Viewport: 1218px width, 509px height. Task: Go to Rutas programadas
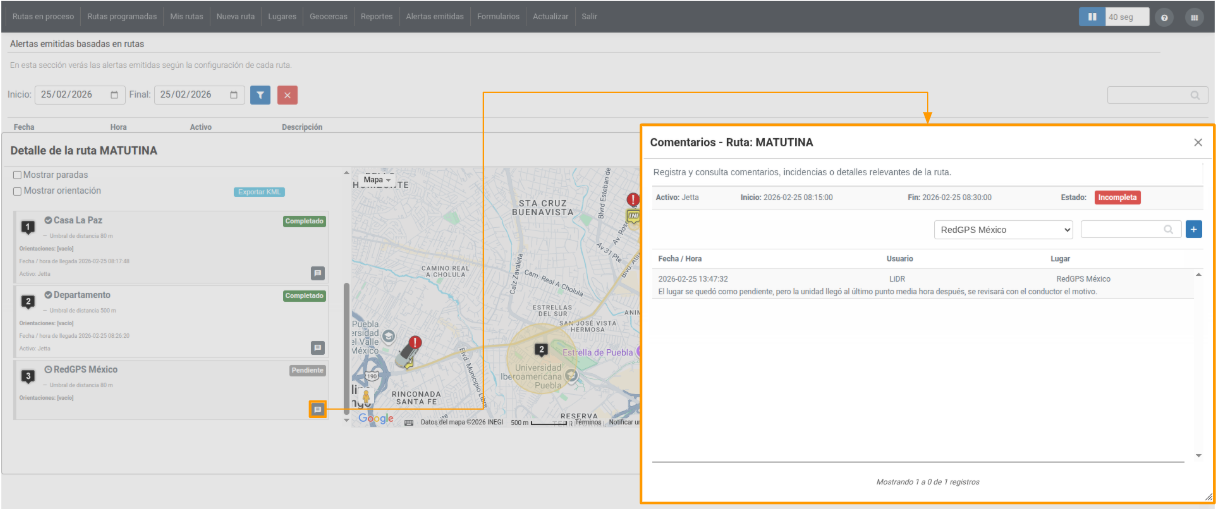(122, 17)
